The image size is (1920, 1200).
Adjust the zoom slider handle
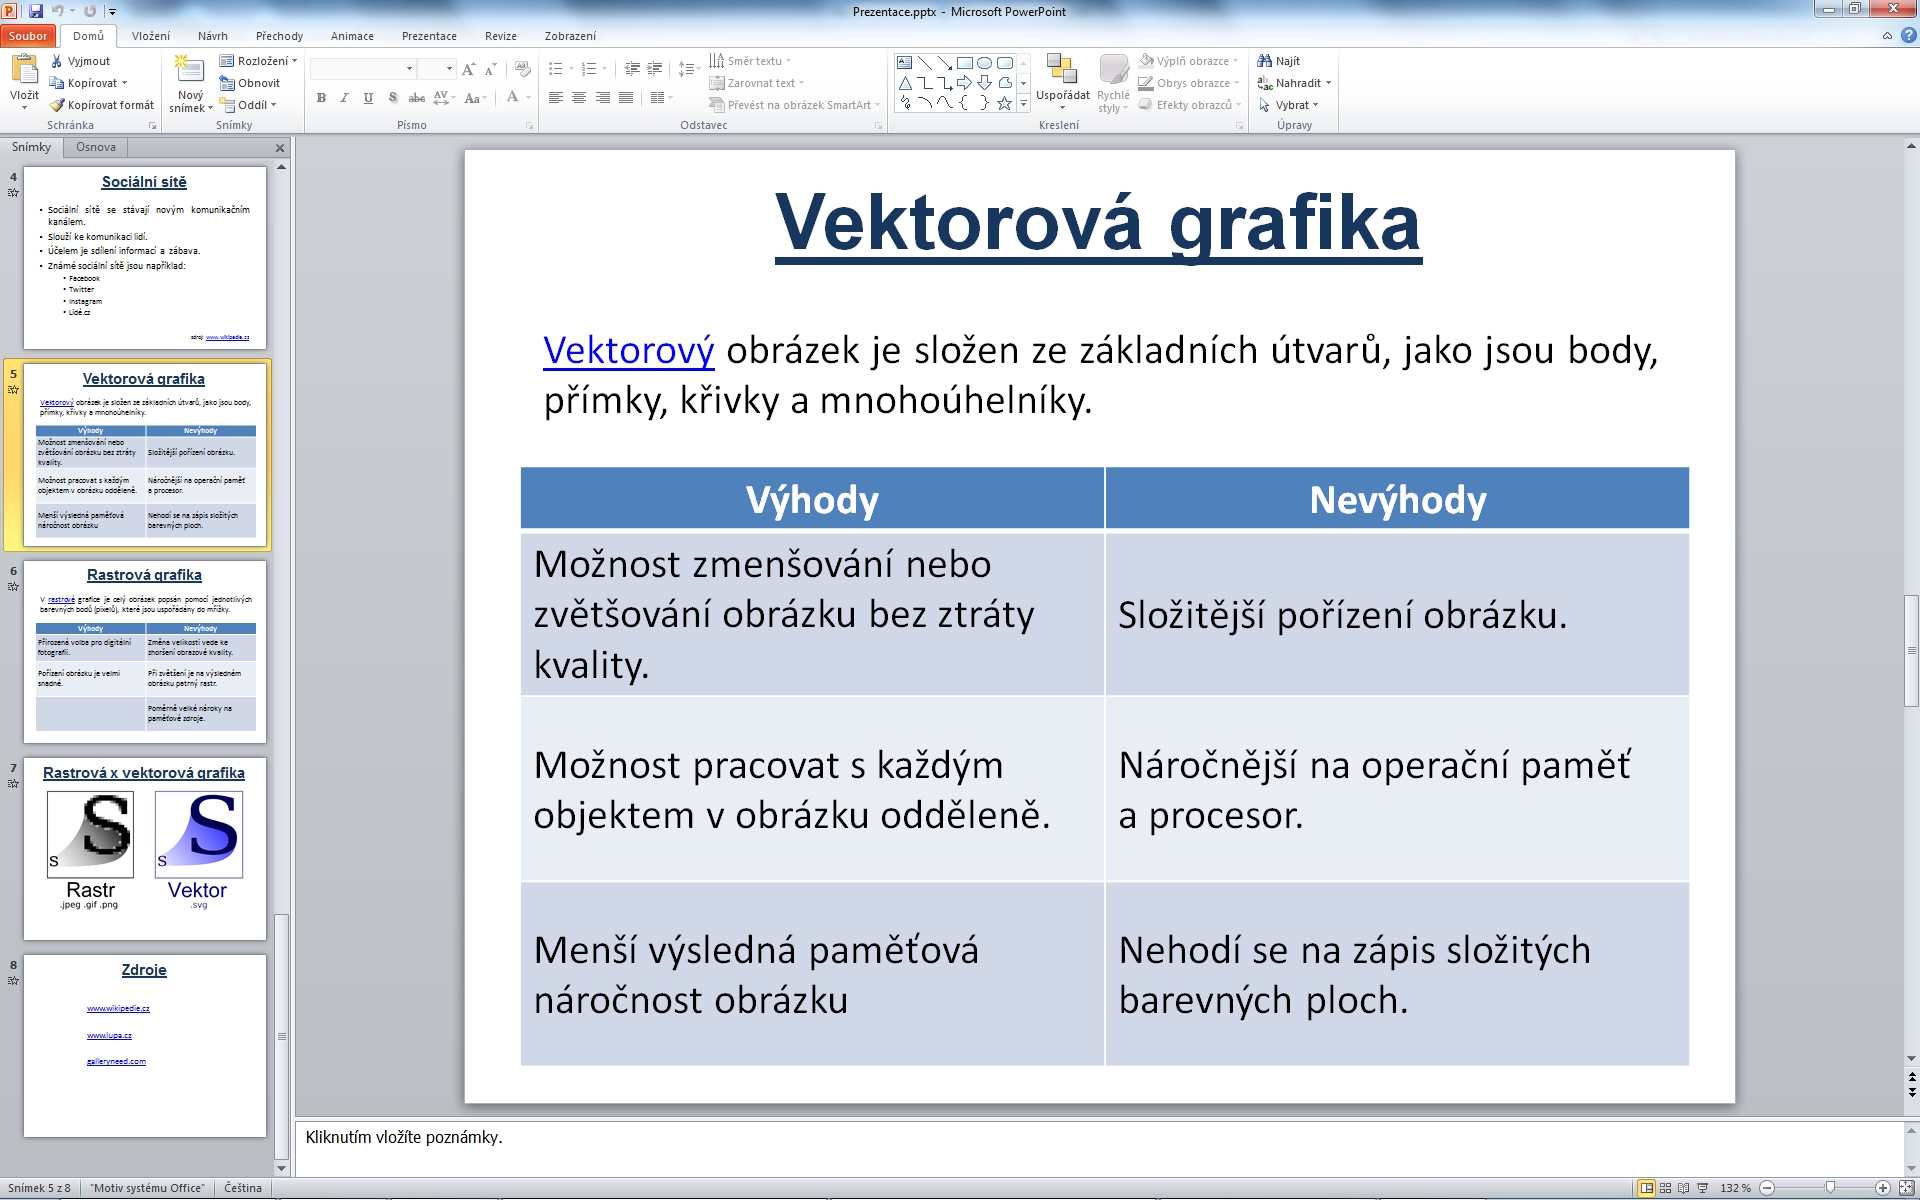1830,1188
